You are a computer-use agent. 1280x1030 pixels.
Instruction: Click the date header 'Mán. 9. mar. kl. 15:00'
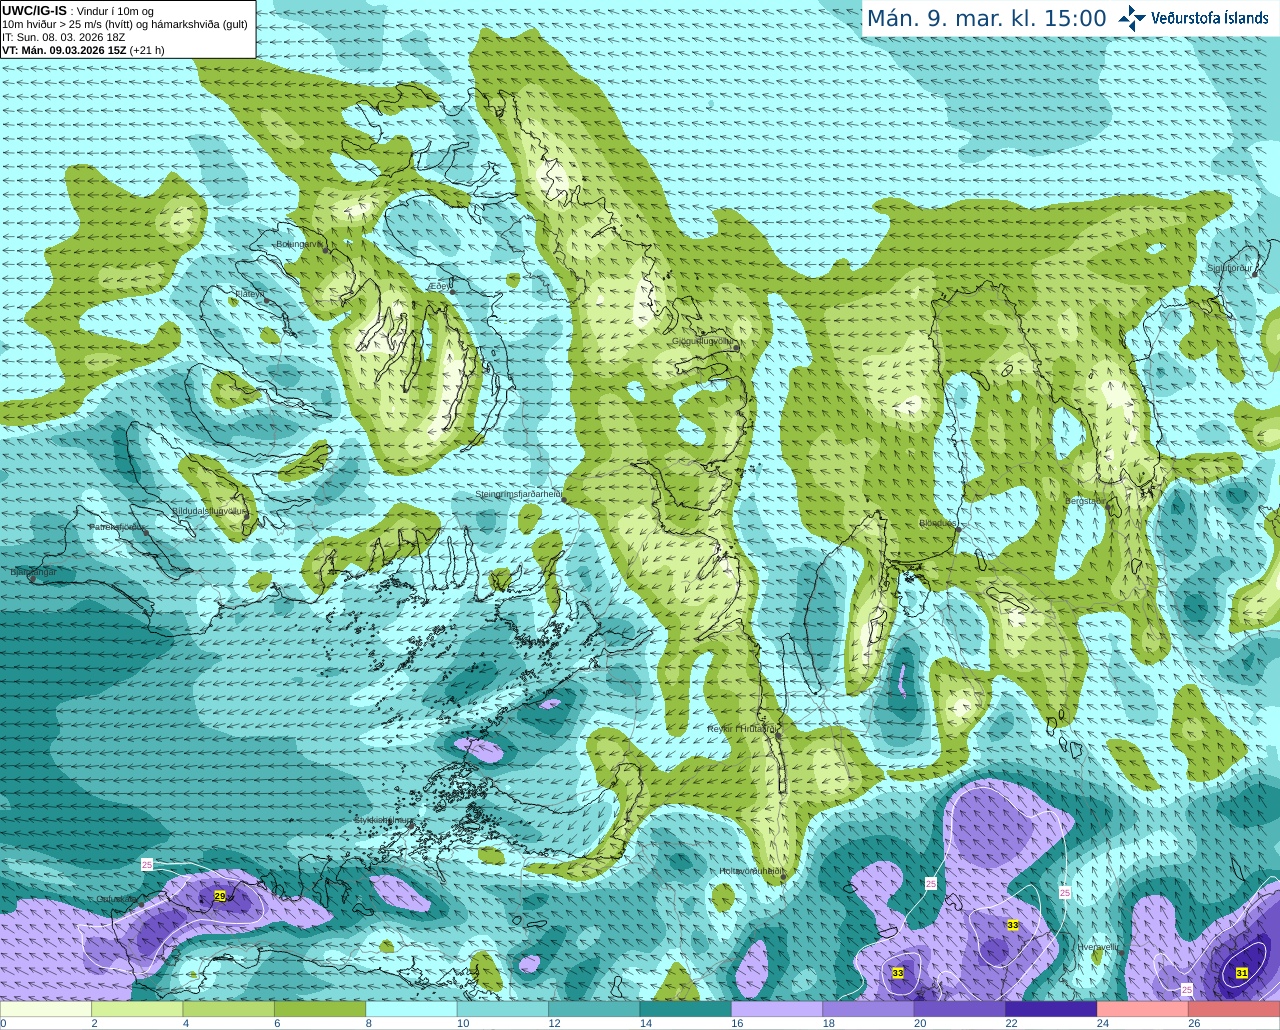point(986,19)
